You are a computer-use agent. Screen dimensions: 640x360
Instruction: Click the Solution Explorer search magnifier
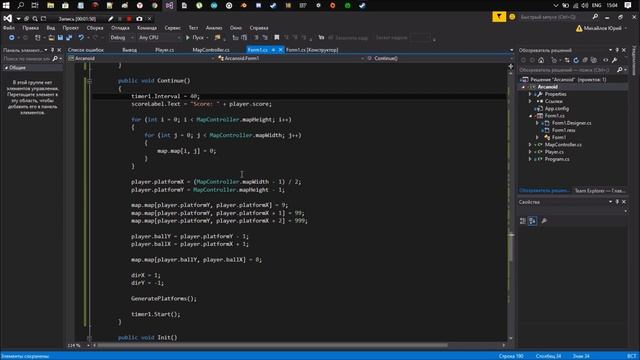click(x=620, y=70)
